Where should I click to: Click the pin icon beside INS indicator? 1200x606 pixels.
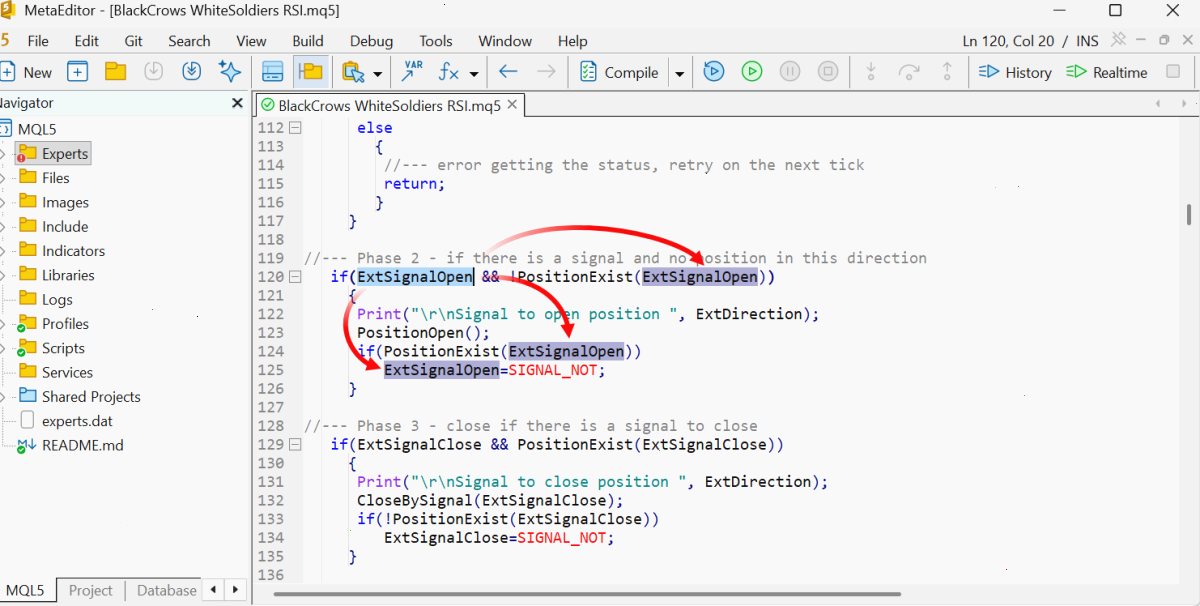1118,40
